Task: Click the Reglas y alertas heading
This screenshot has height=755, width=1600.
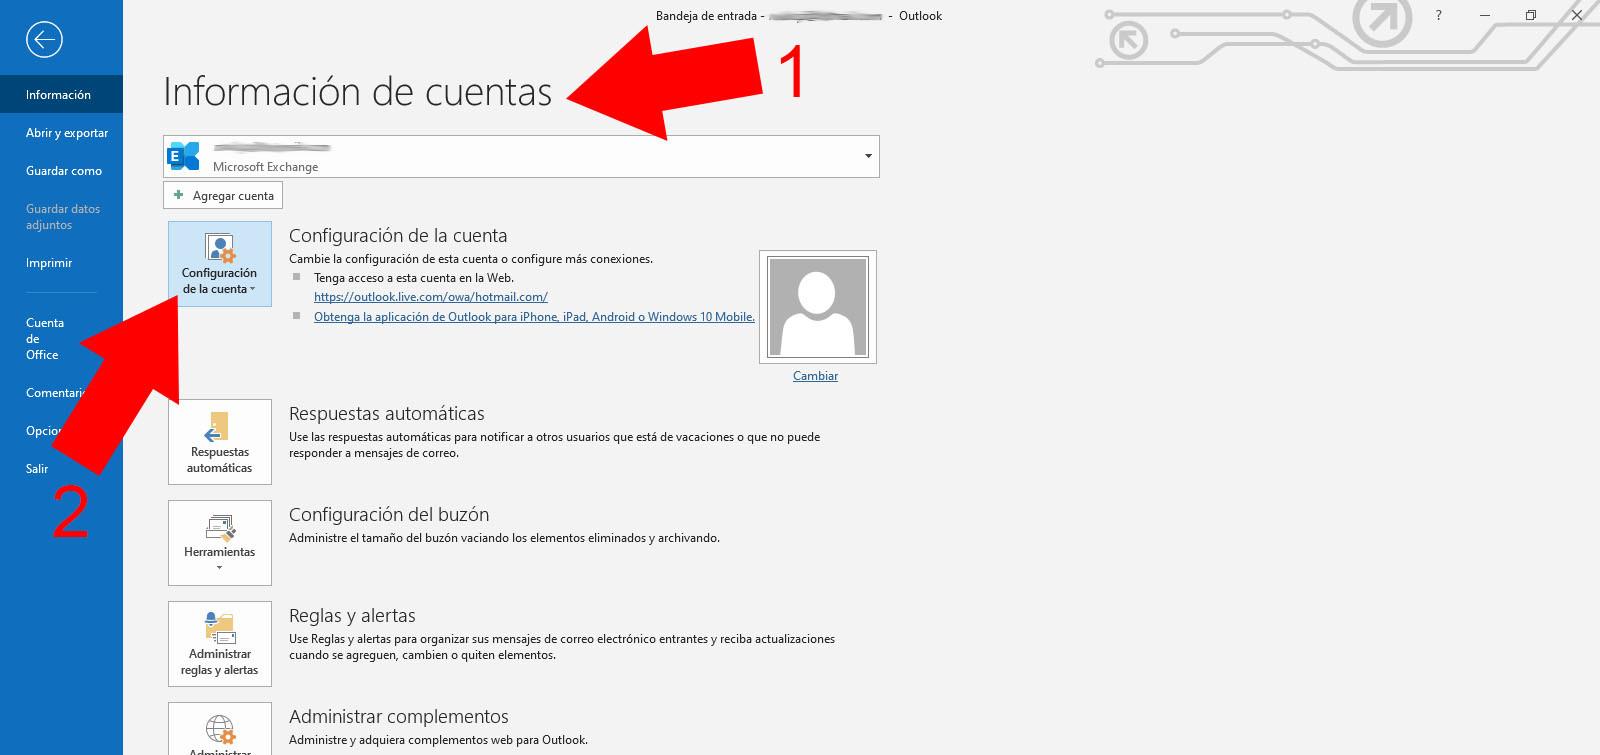Action: (x=352, y=616)
